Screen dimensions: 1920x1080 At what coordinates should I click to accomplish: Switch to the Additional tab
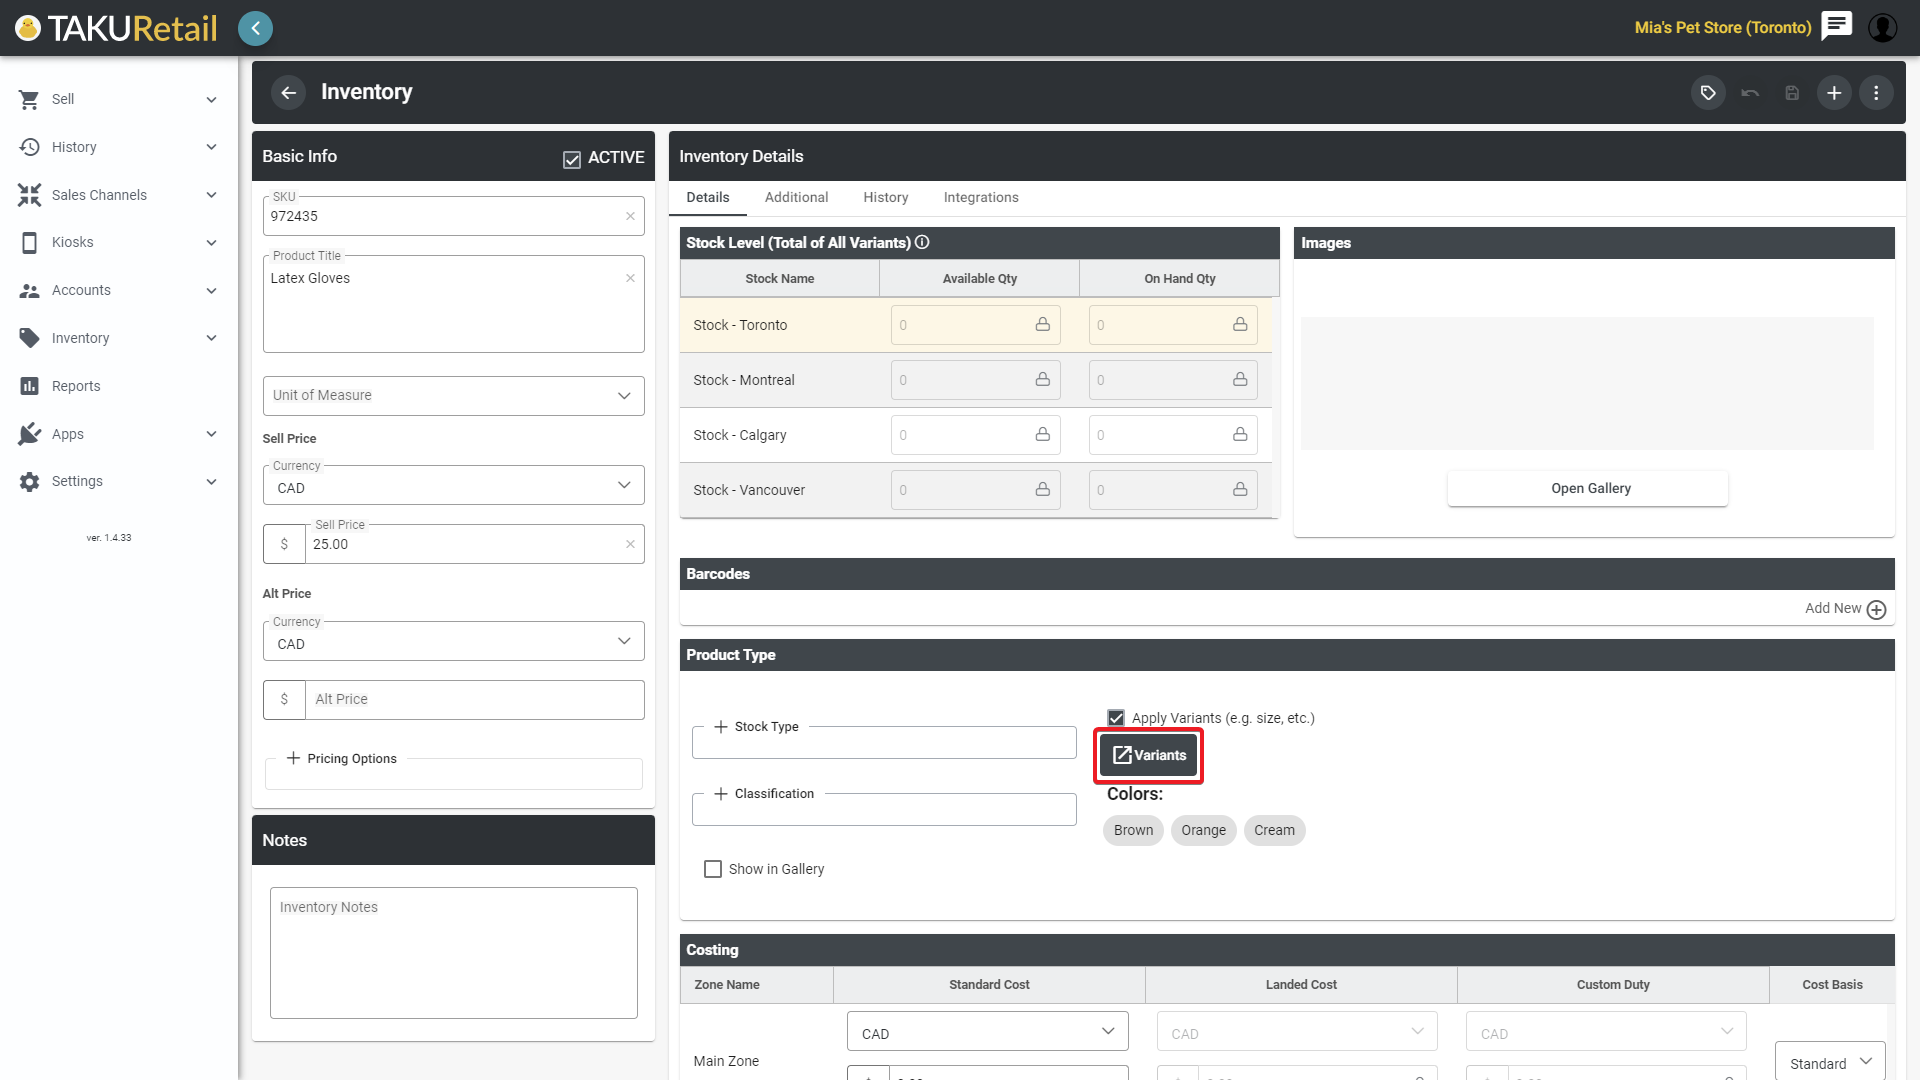(796, 197)
